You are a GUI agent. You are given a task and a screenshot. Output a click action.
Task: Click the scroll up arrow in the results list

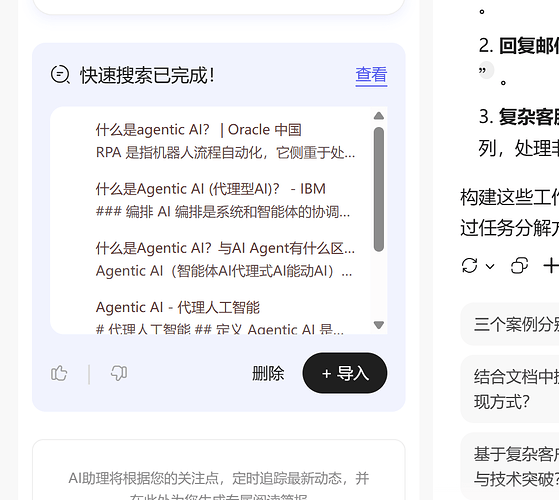(x=379, y=116)
